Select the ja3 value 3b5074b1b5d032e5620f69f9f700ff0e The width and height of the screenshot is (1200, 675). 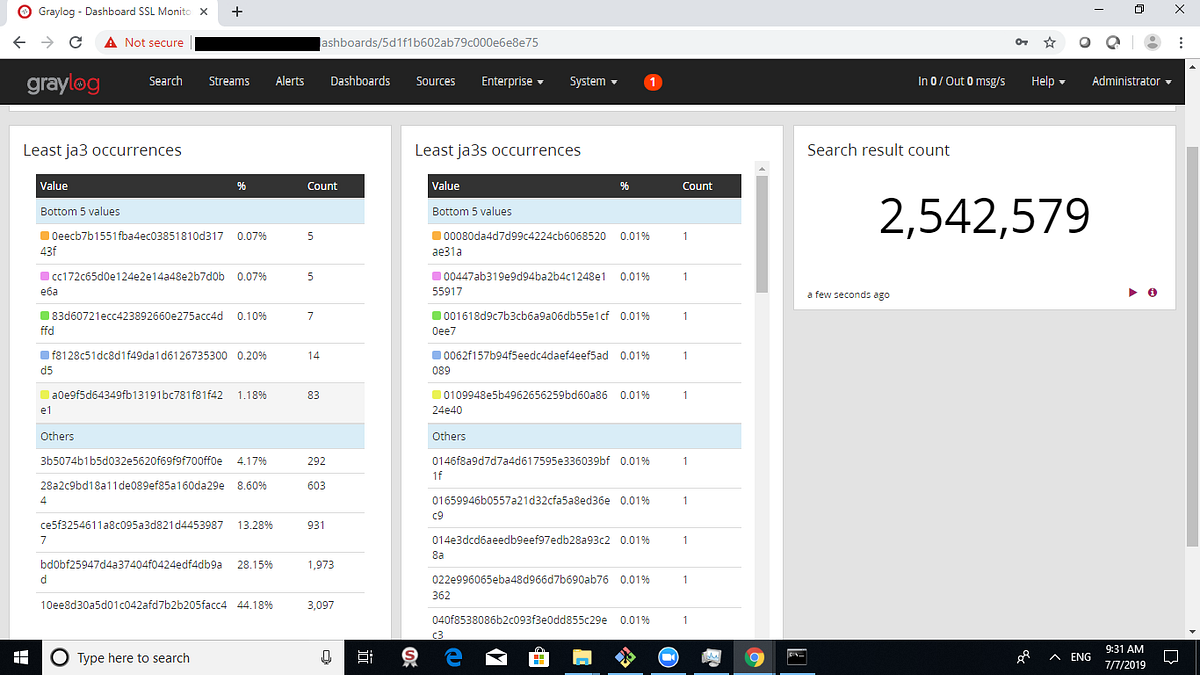[130, 462]
